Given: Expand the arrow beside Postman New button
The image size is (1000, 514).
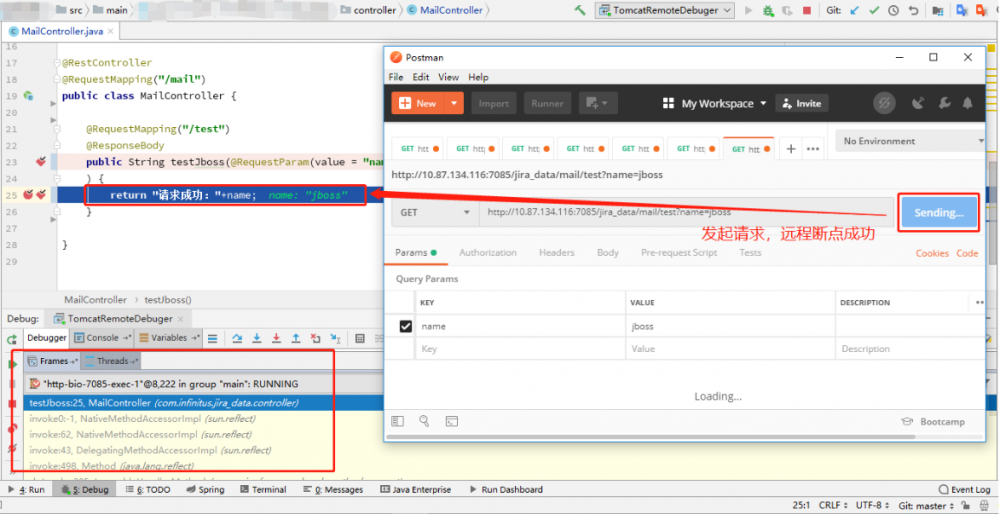Looking at the screenshot, I should coord(453,103).
